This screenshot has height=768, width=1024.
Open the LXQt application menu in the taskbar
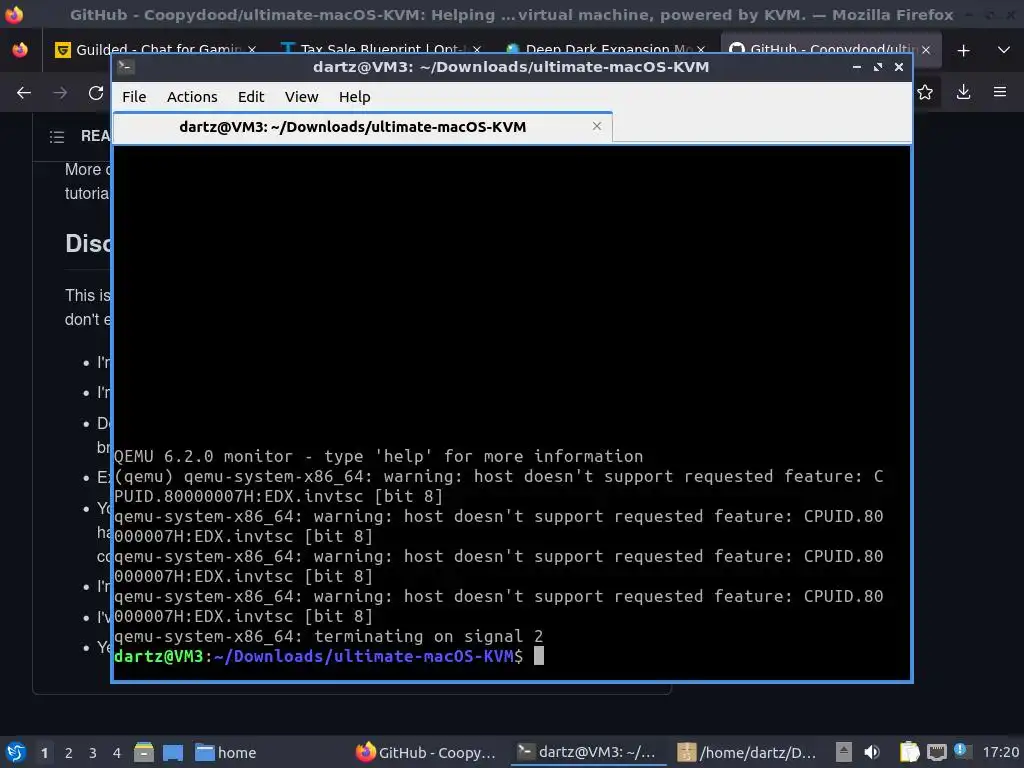point(16,752)
